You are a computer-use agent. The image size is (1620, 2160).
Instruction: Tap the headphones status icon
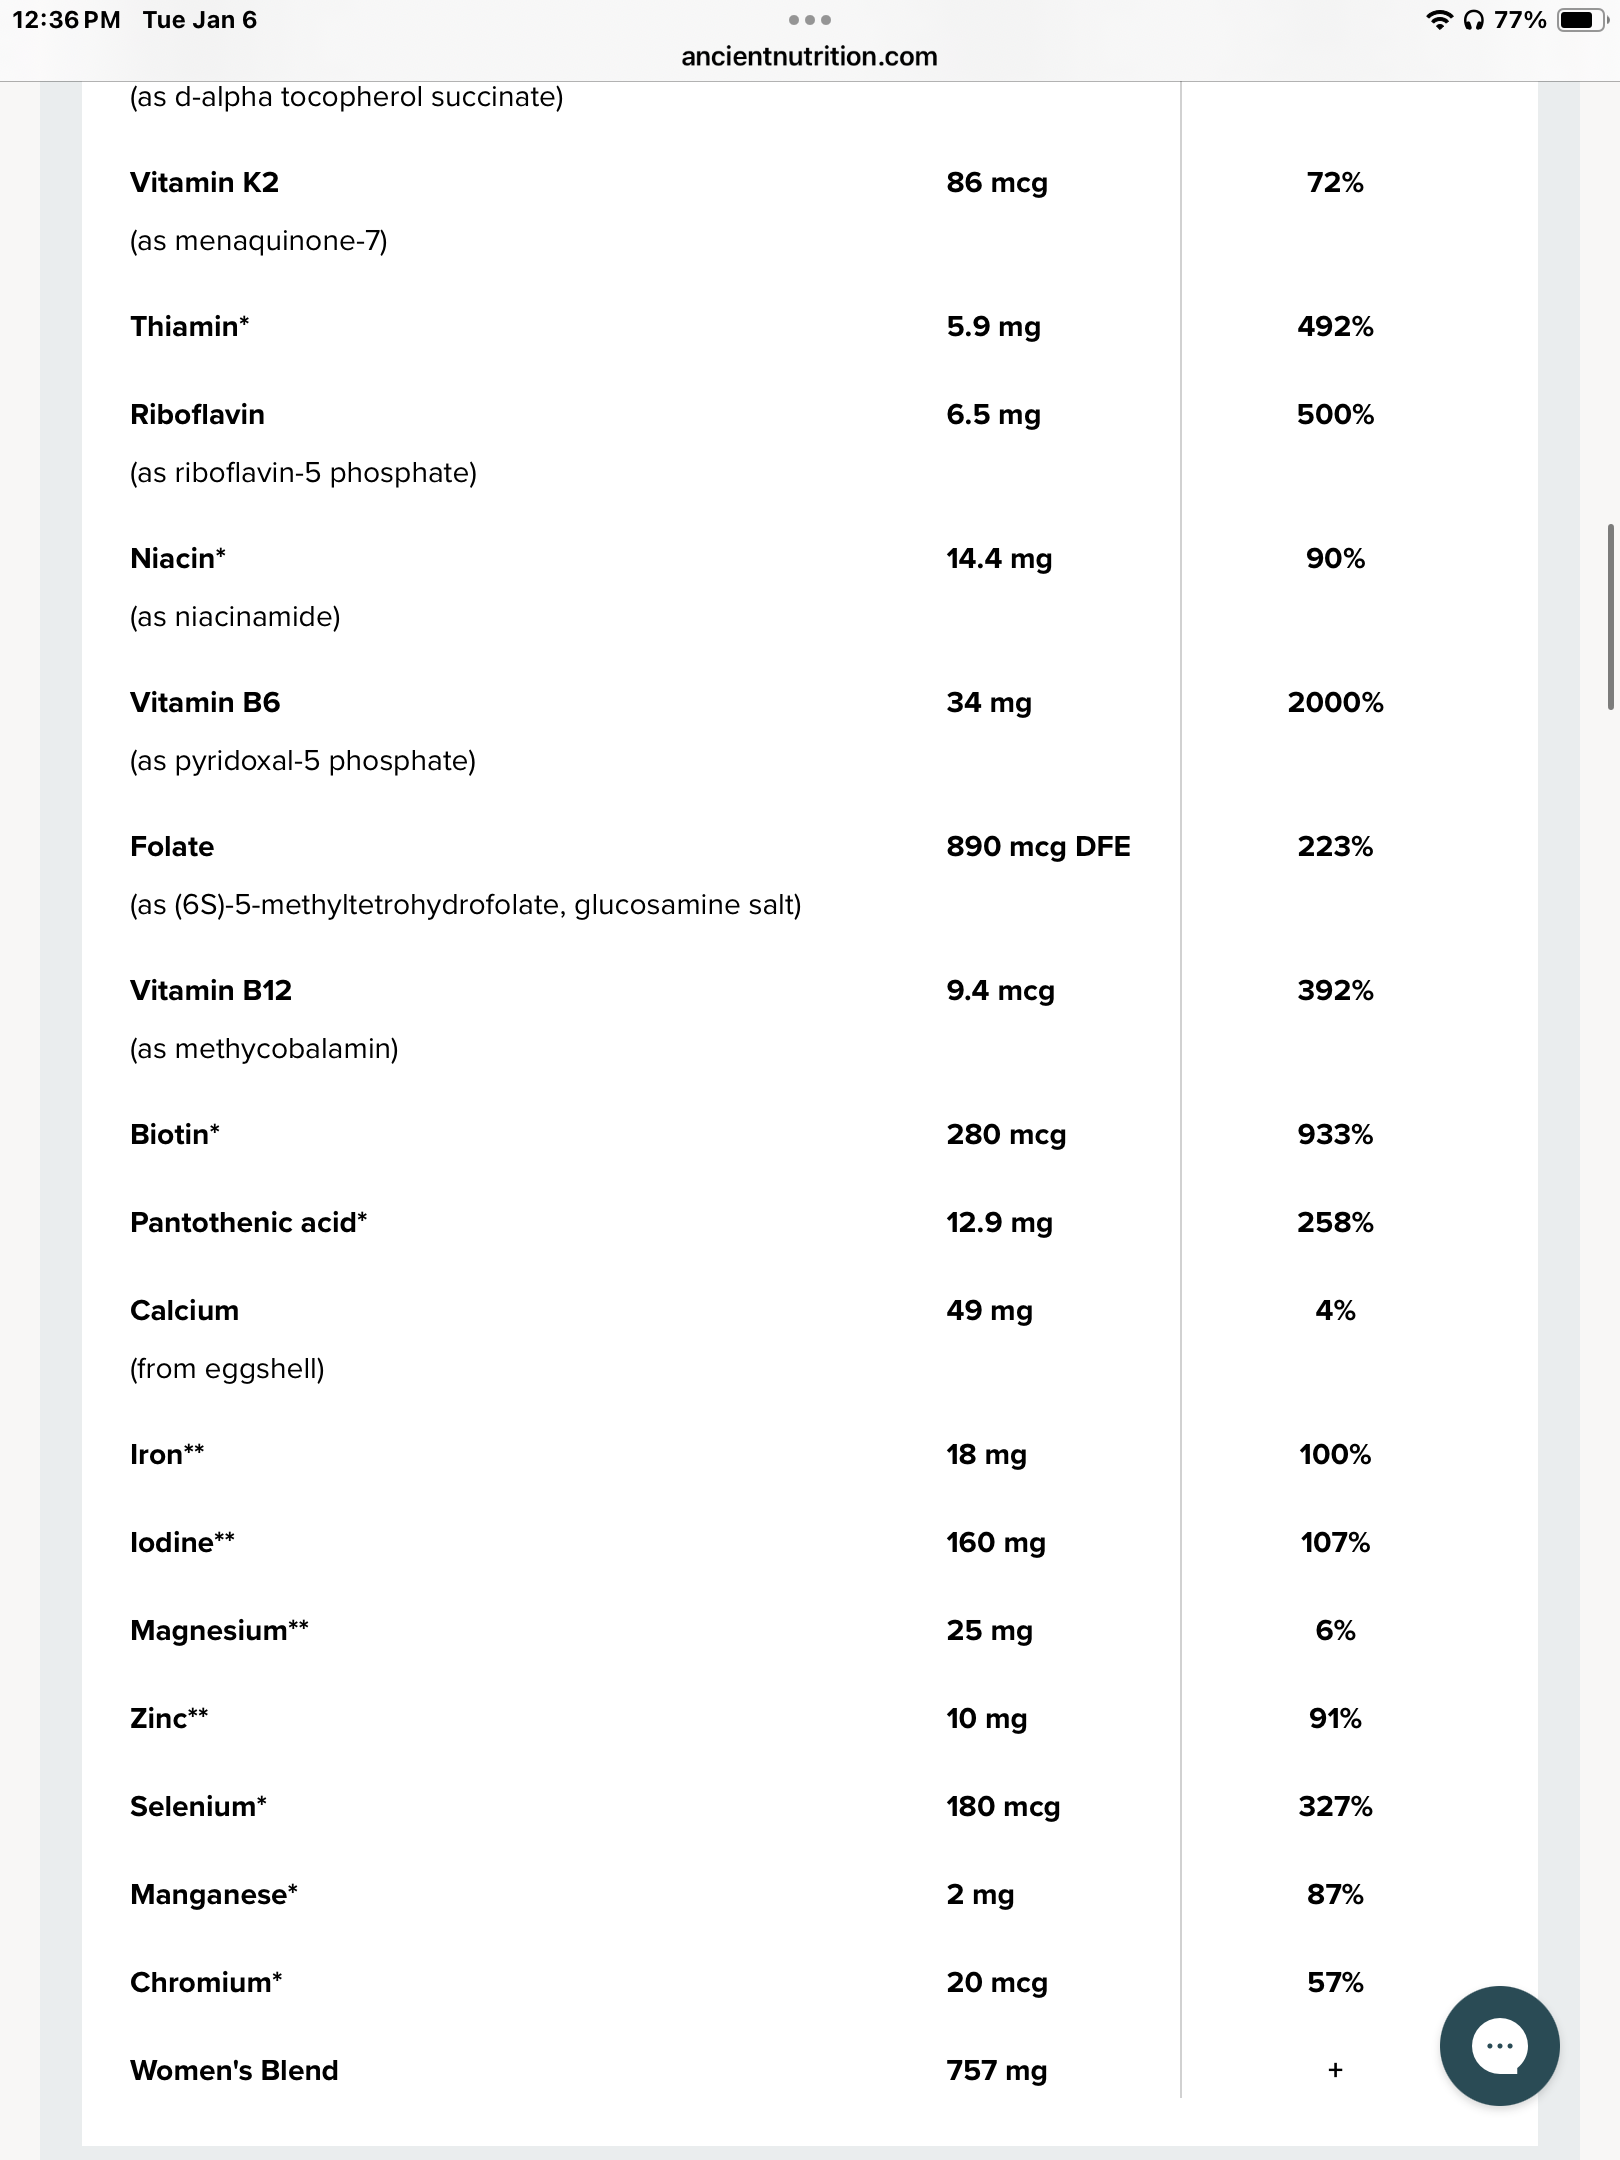(x=1473, y=20)
